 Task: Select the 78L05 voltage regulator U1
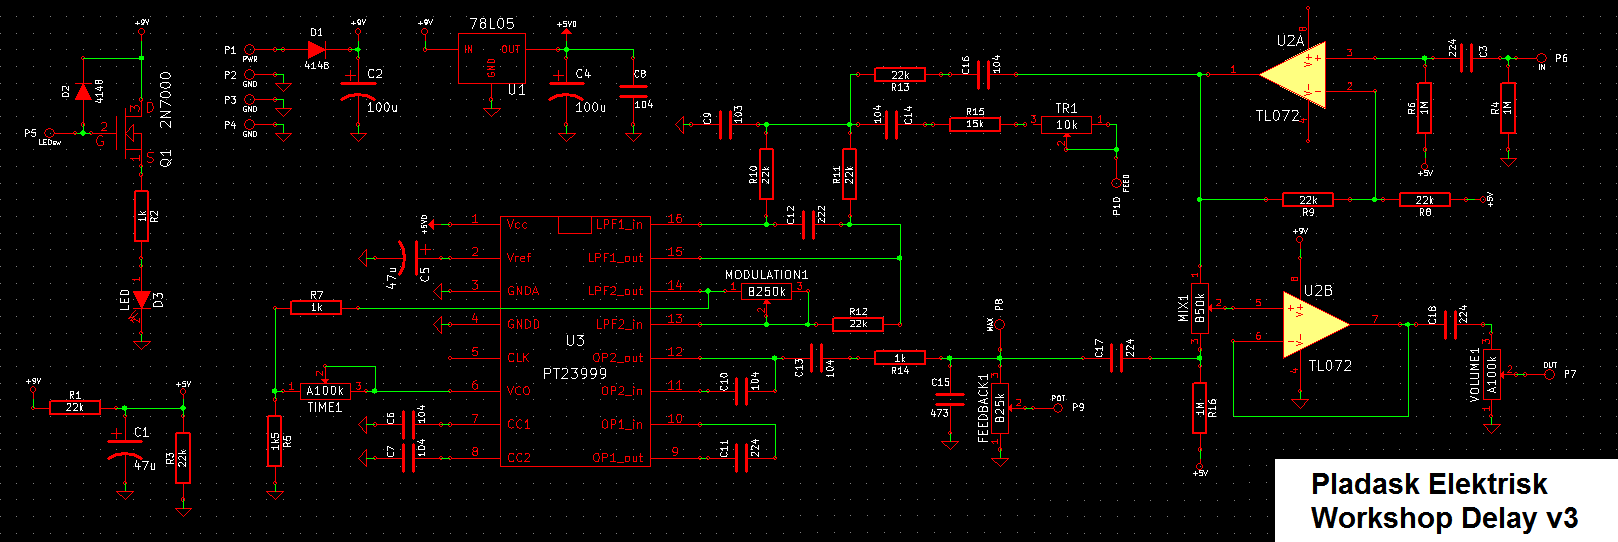[491, 60]
